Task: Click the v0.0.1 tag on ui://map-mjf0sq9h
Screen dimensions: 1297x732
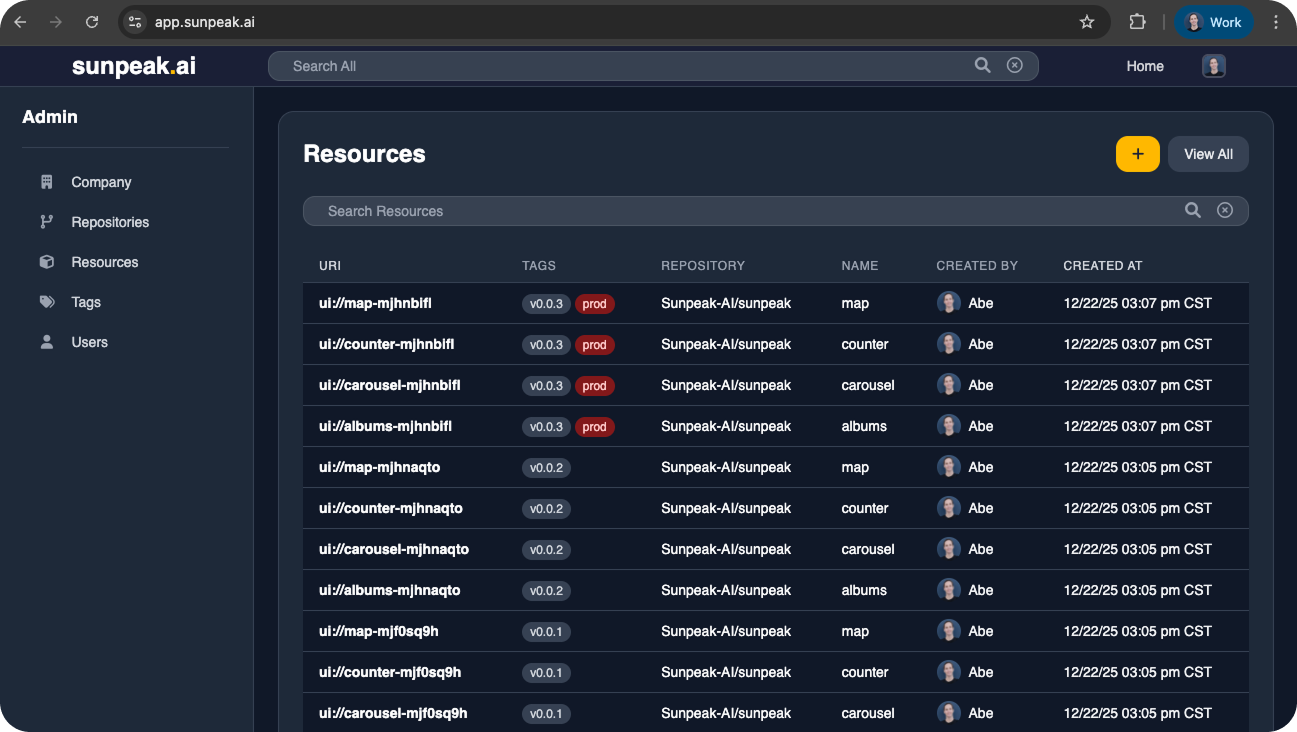Action: click(546, 631)
